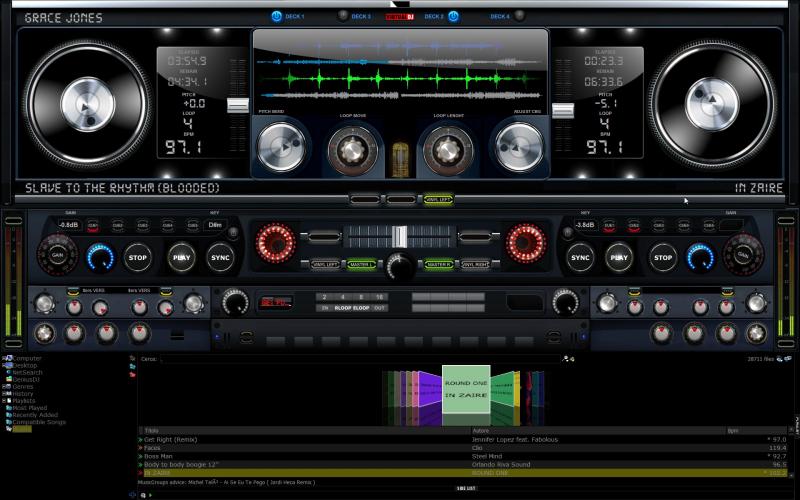The width and height of the screenshot is (800, 500).
Task: Click the red folder icon beside browser
Action: click(133, 374)
